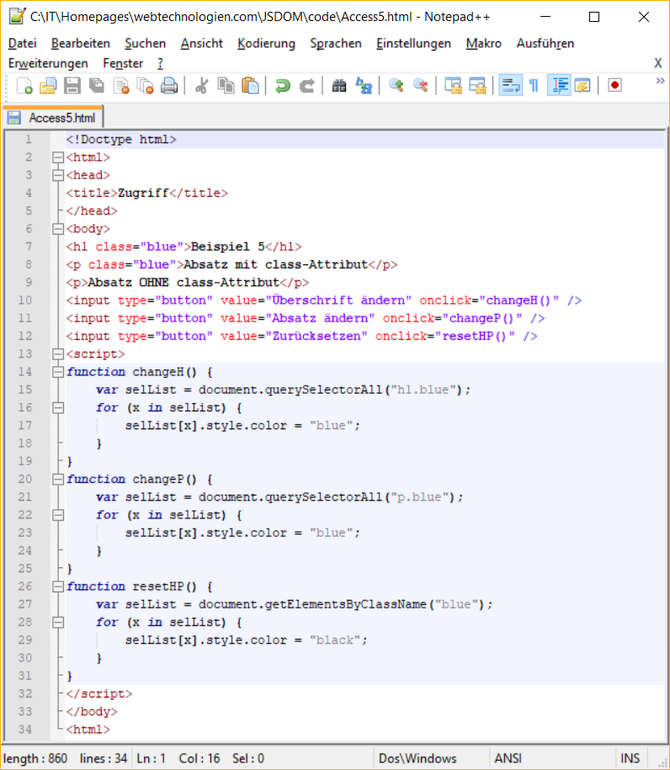Open the Replace dialog icon
This screenshot has height=770, width=670.
coord(363,86)
